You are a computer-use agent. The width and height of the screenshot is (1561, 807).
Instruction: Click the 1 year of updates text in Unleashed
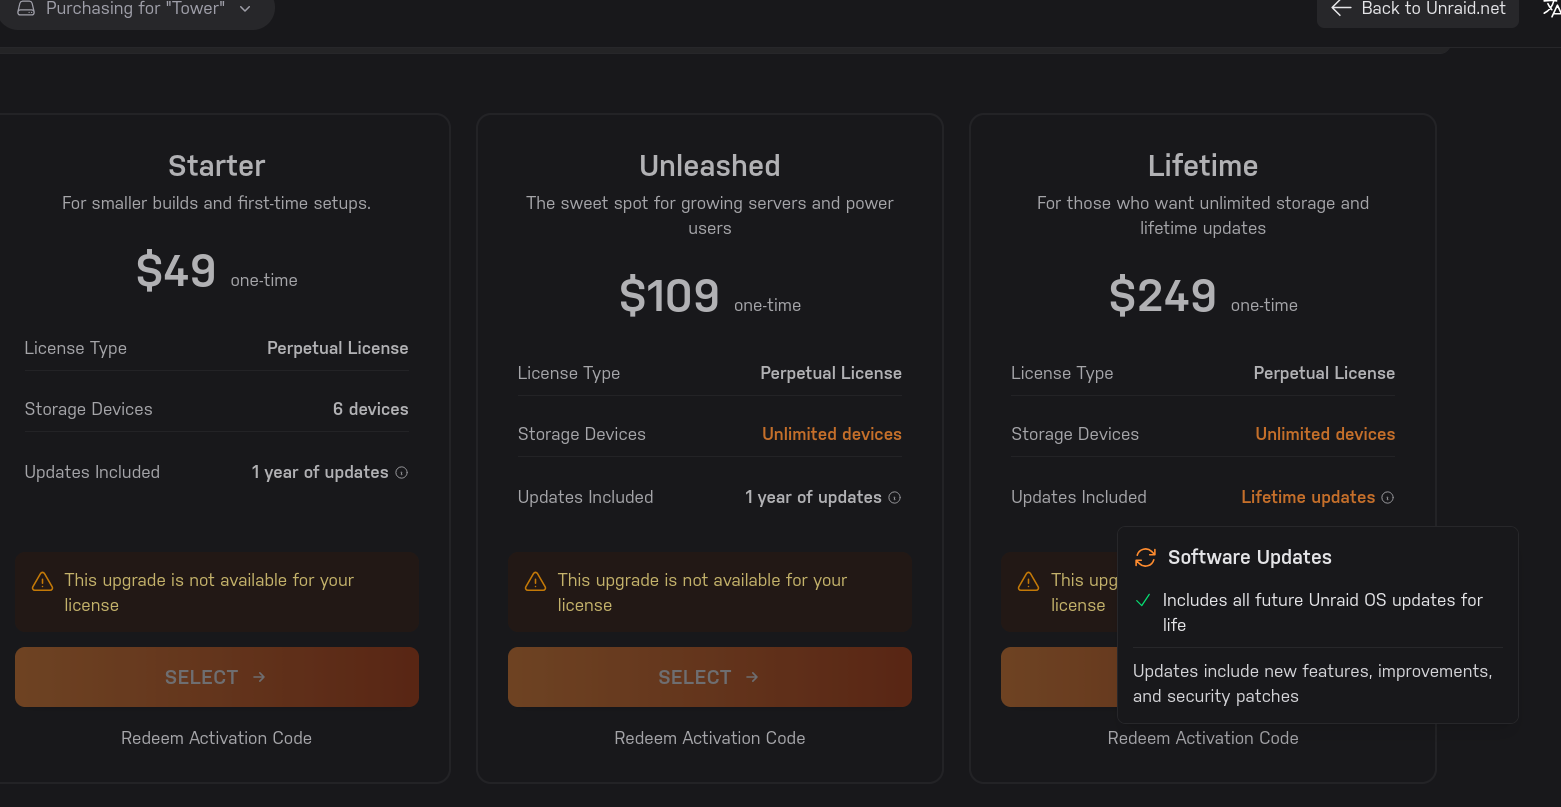point(813,497)
